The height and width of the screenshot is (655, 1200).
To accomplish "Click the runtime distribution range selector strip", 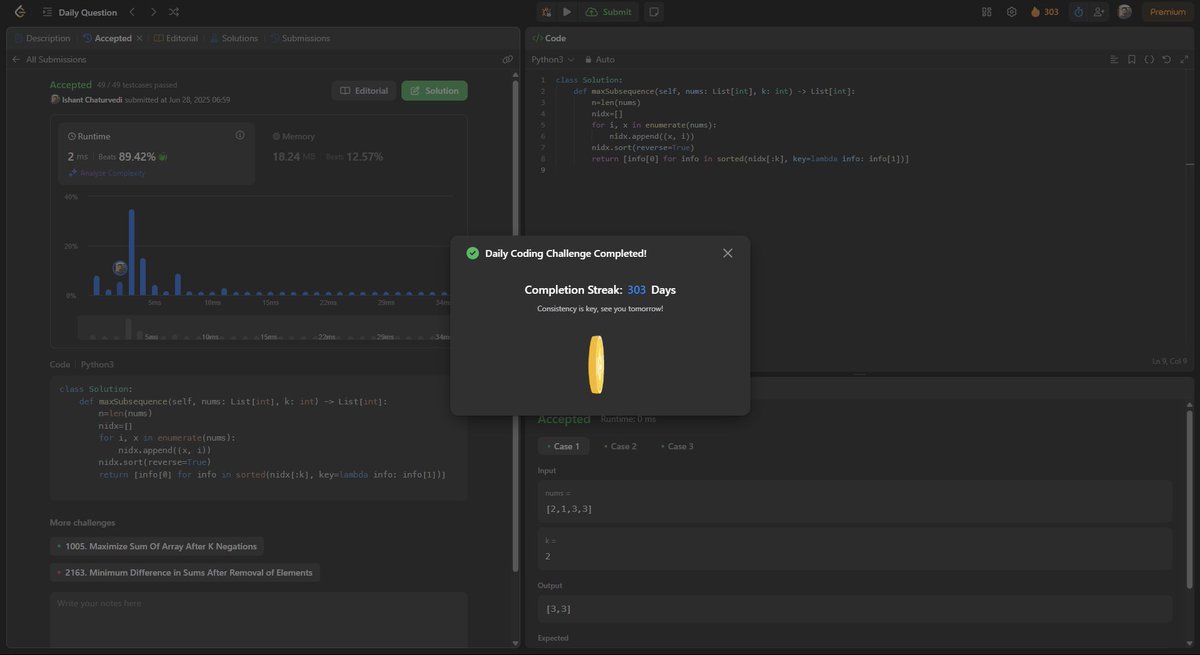I will [264, 329].
